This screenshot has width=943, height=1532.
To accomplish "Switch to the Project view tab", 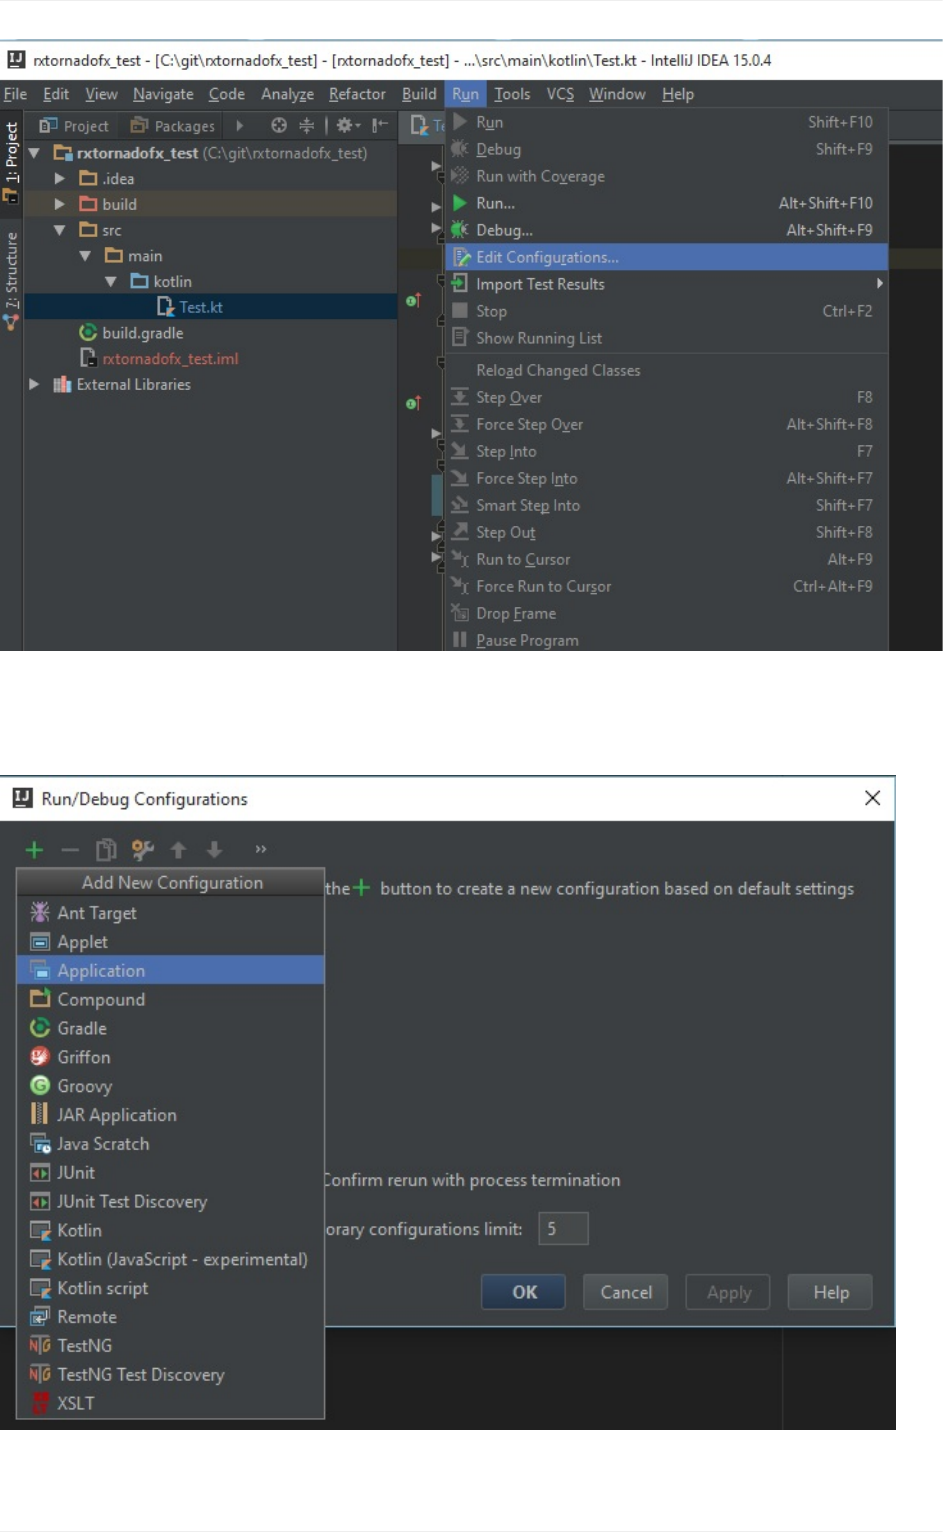I will [73, 126].
